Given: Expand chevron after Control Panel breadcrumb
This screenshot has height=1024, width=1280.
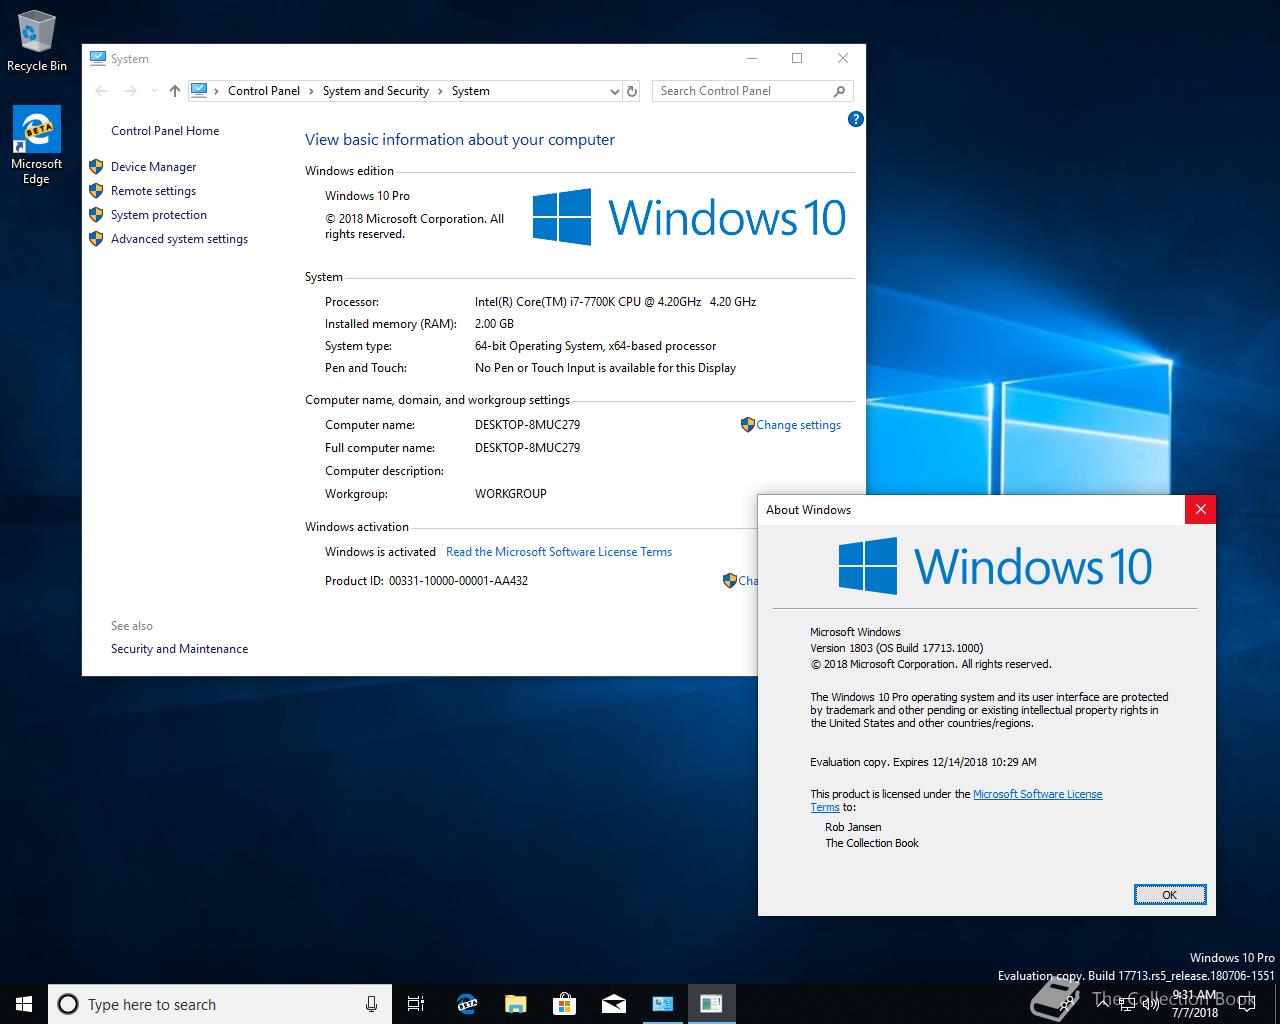Looking at the screenshot, I should (311, 91).
